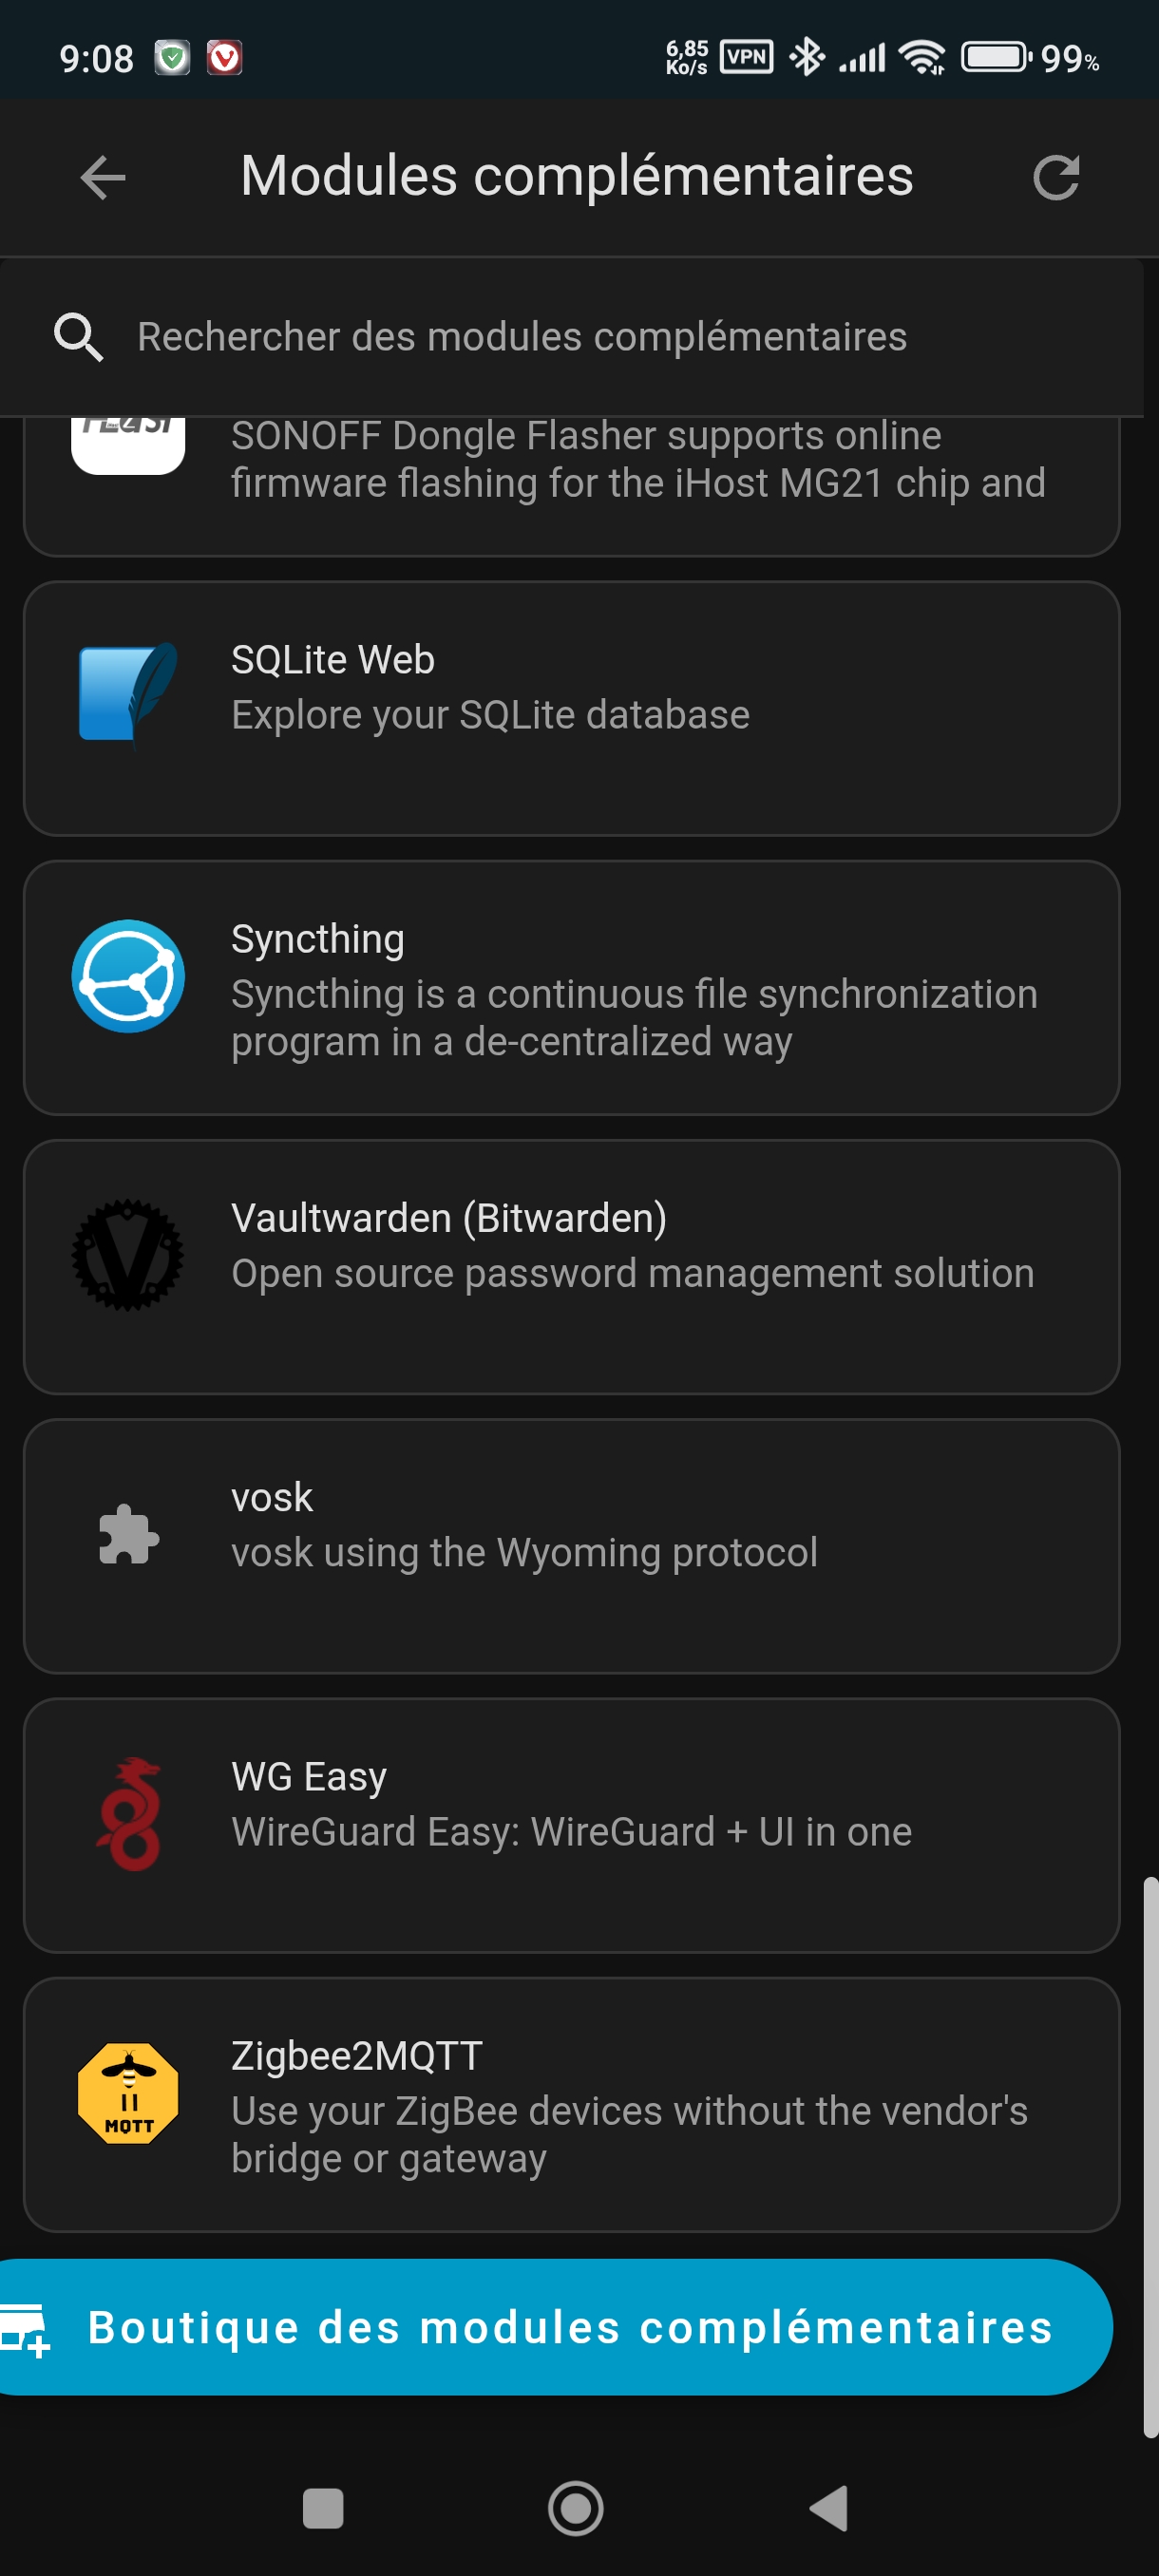
Task: Select the Syncthing description text
Action: [x=634, y=1018]
